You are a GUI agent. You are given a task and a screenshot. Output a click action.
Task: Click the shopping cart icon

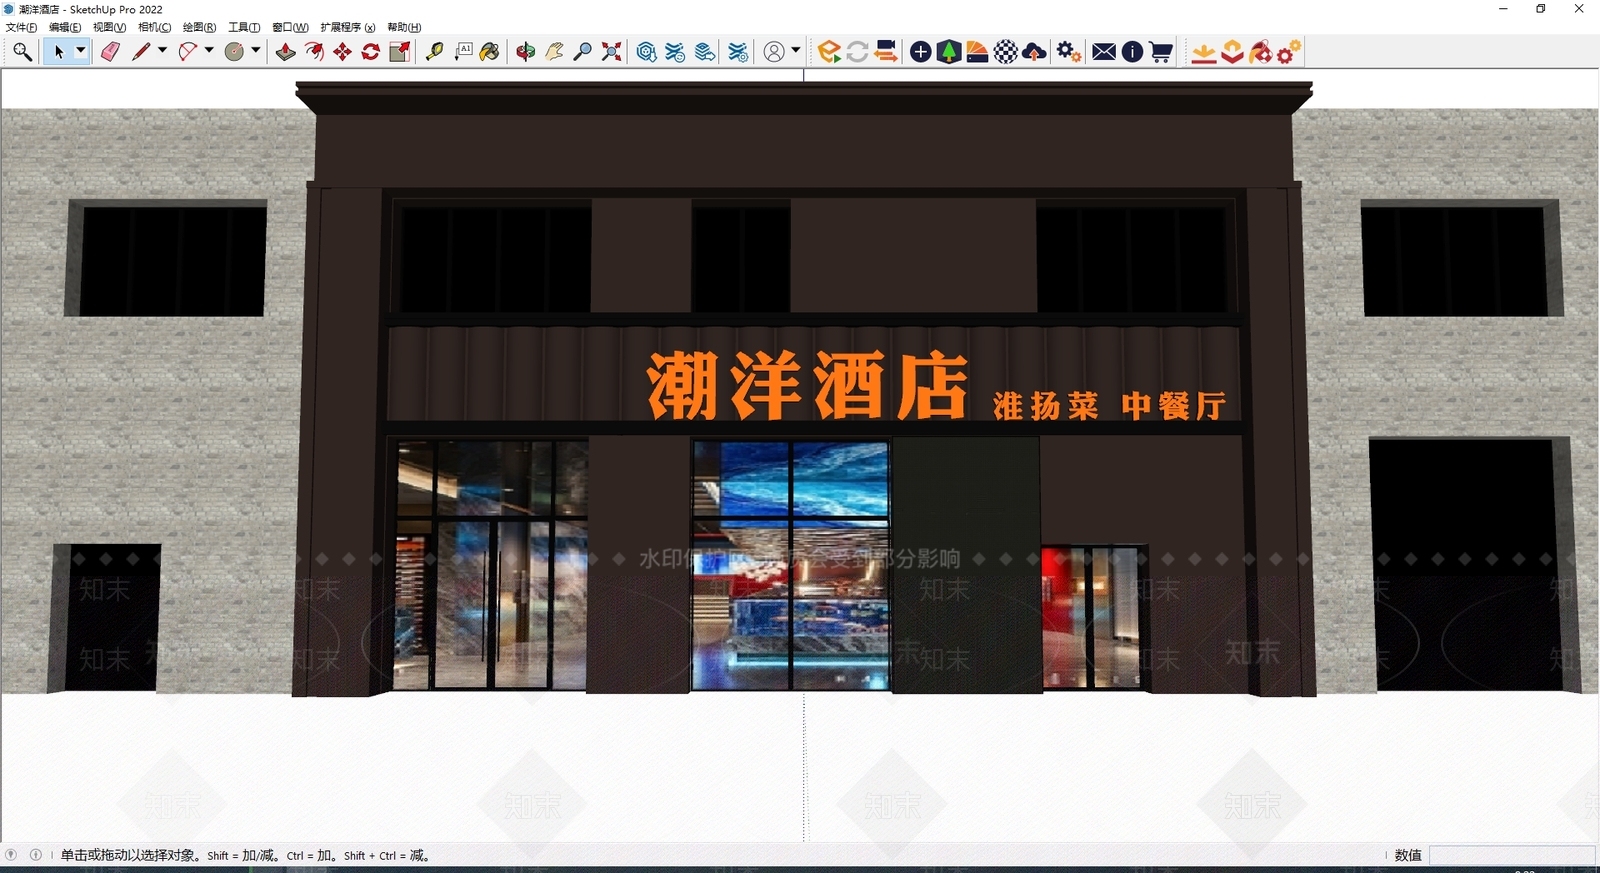point(1161,52)
